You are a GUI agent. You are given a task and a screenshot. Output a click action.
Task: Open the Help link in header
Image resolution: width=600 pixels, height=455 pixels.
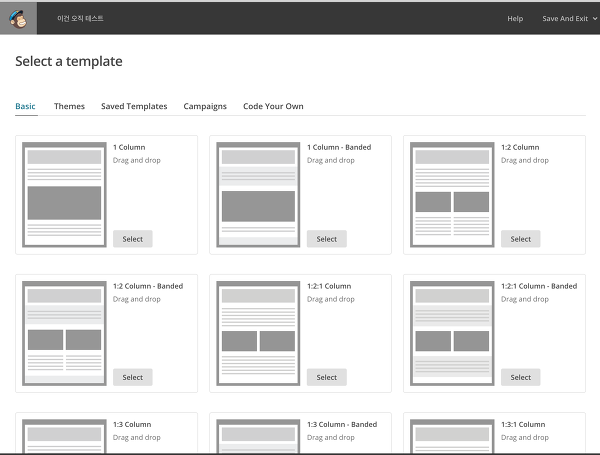tap(515, 18)
